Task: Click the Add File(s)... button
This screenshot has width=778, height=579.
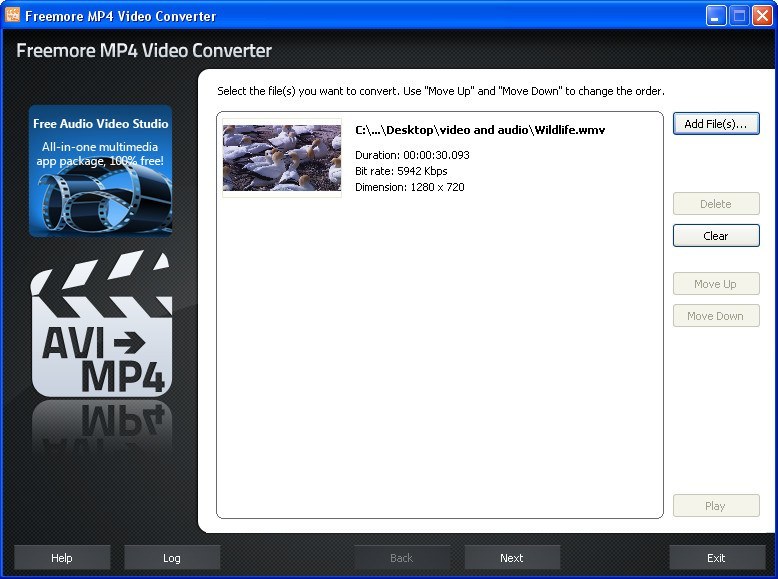Action: [716, 124]
